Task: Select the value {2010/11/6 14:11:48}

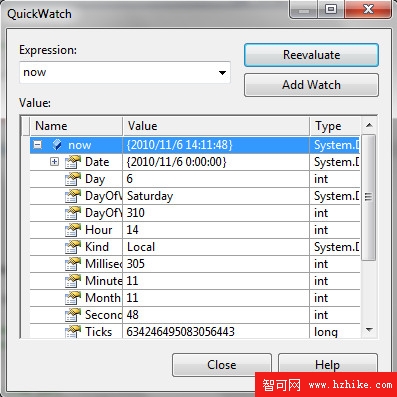Action: click(179, 145)
